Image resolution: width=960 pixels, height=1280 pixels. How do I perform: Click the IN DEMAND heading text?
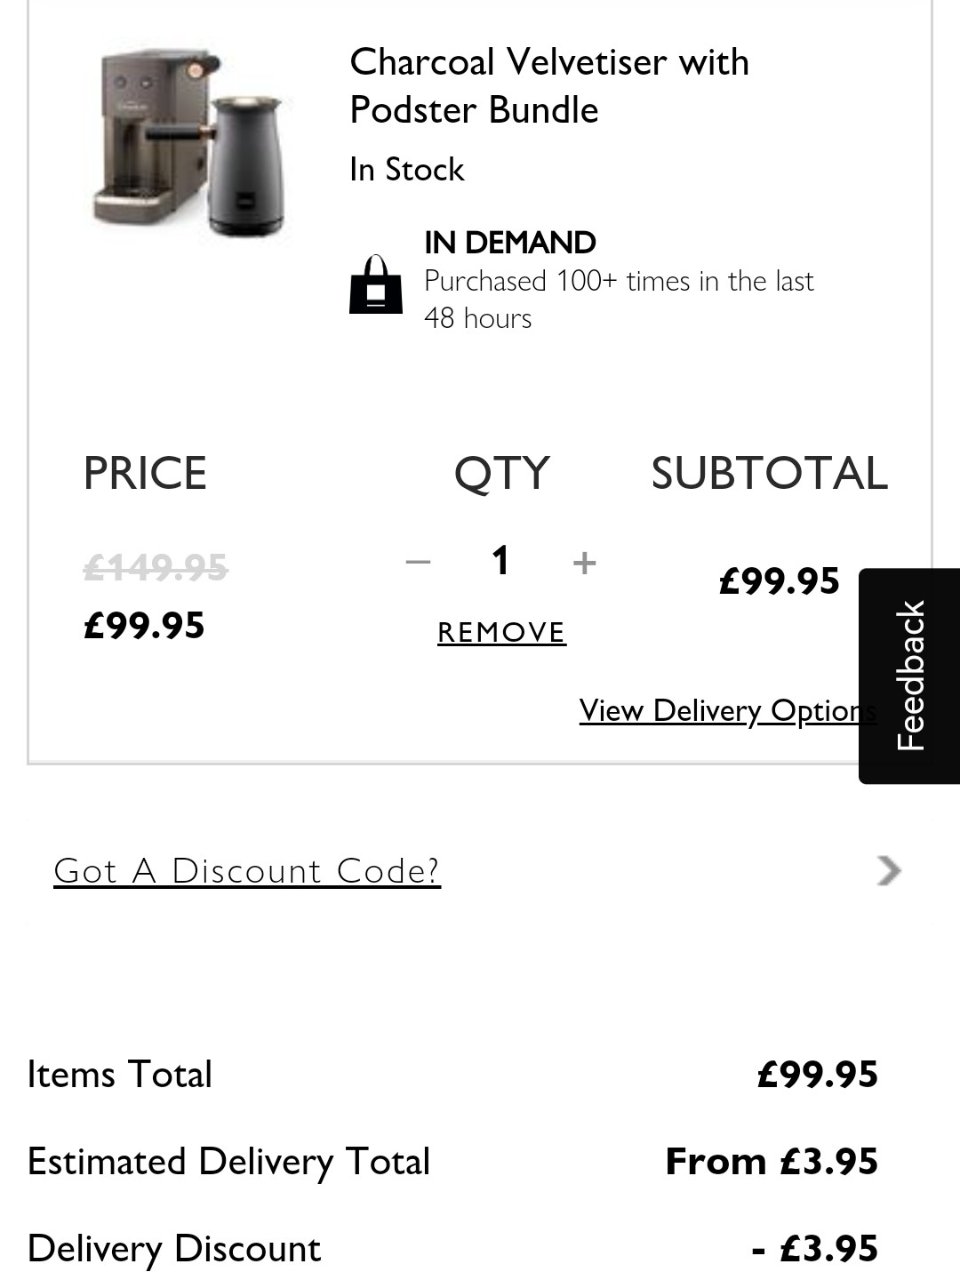(x=510, y=242)
